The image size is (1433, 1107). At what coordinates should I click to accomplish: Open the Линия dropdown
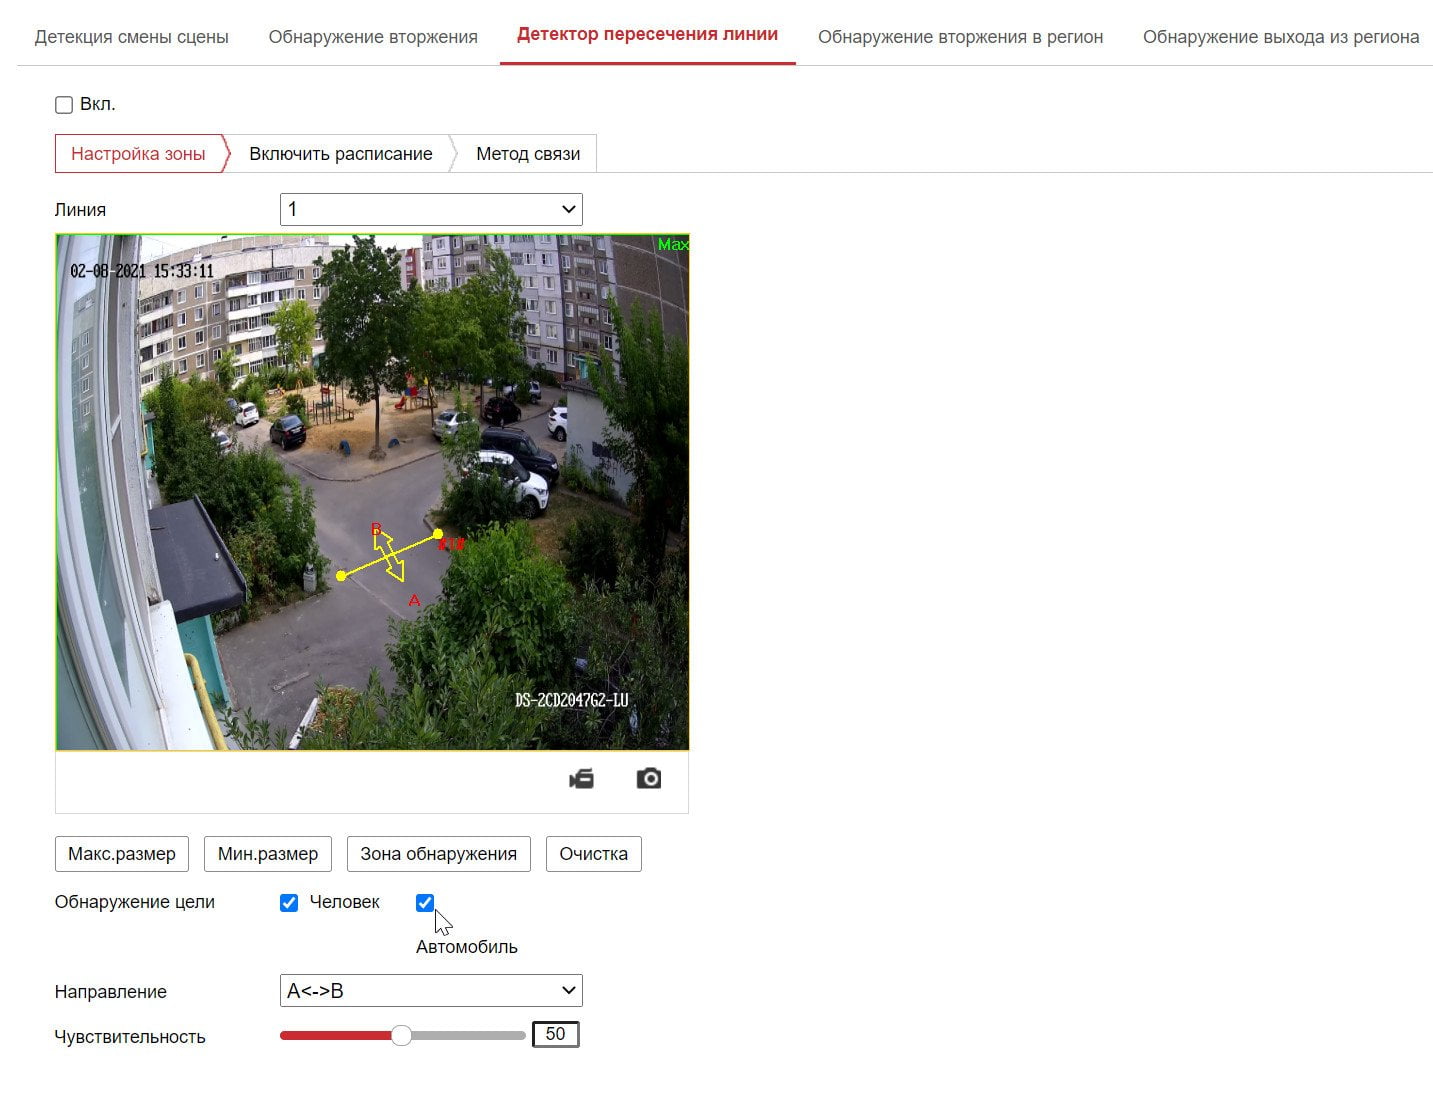pyautogui.click(x=431, y=209)
